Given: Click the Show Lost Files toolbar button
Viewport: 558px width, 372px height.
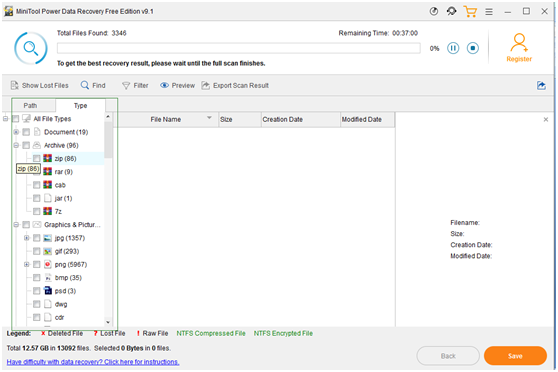Looking at the screenshot, I should [39, 85].
